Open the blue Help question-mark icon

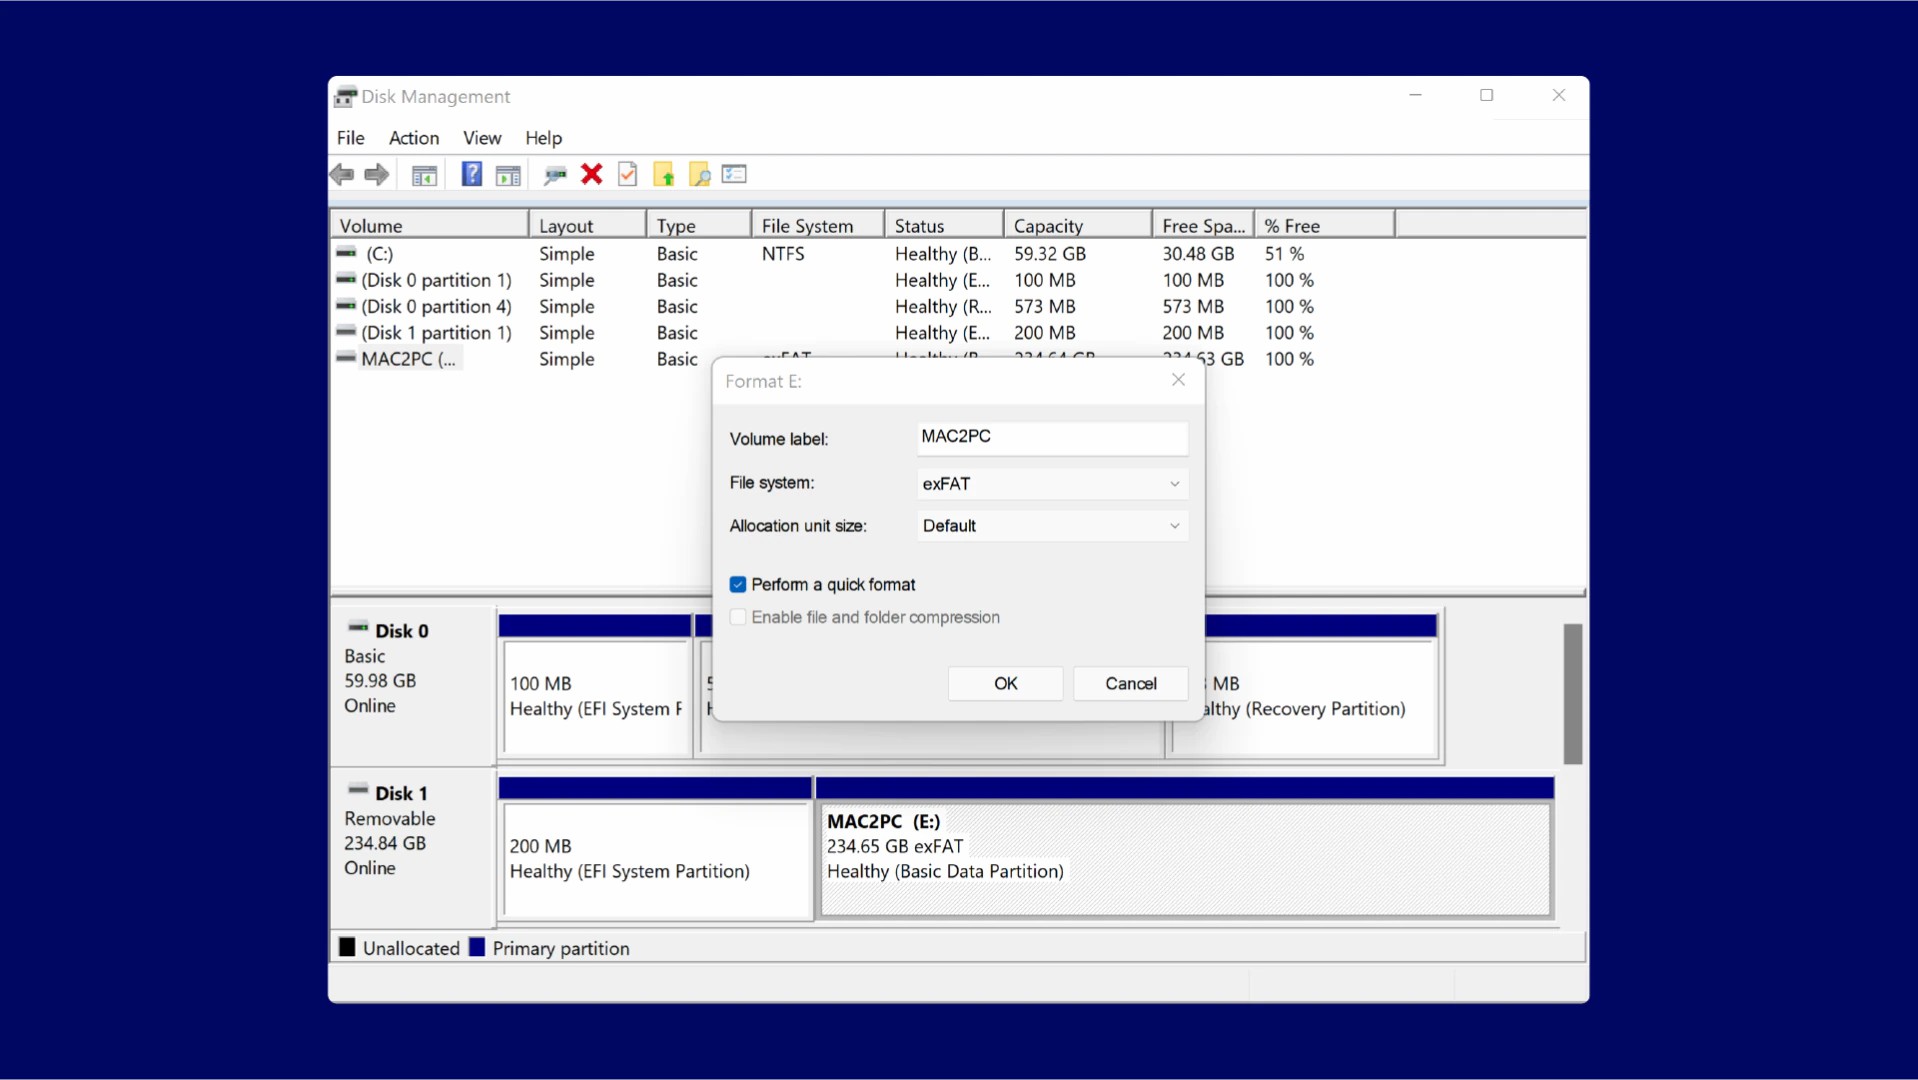click(x=471, y=174)
